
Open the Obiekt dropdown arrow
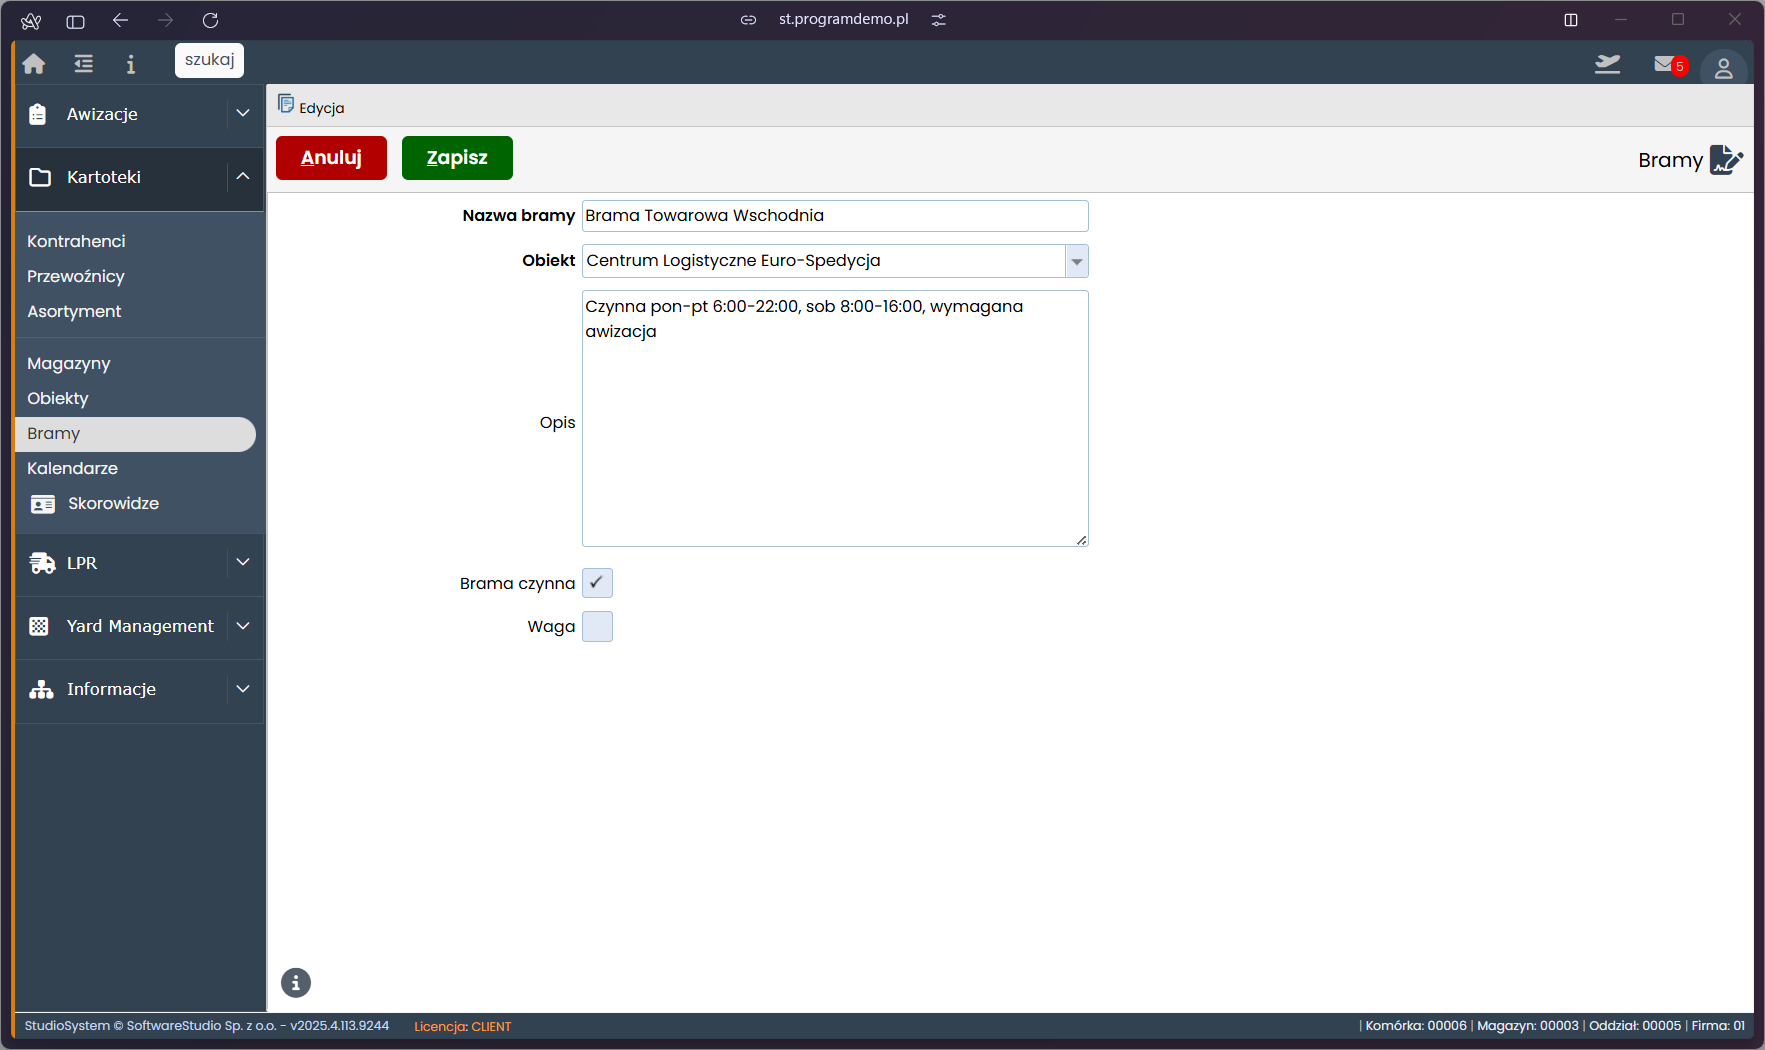click(x=1076, y=261)
